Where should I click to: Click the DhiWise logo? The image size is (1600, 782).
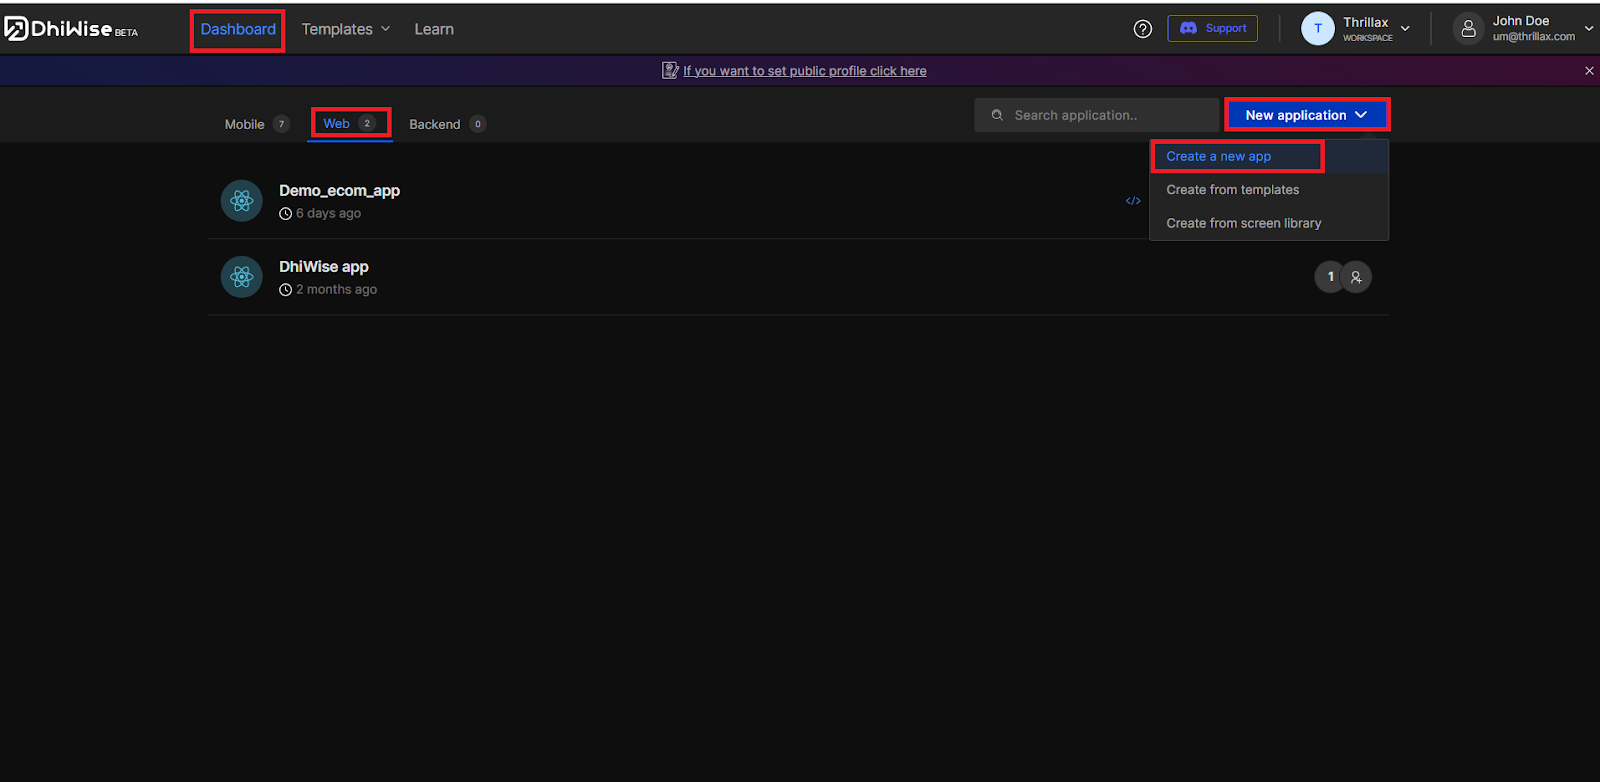point(70,29)
